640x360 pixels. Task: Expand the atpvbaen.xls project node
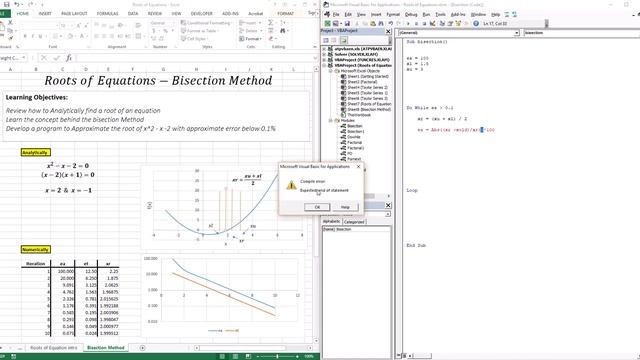325,49
